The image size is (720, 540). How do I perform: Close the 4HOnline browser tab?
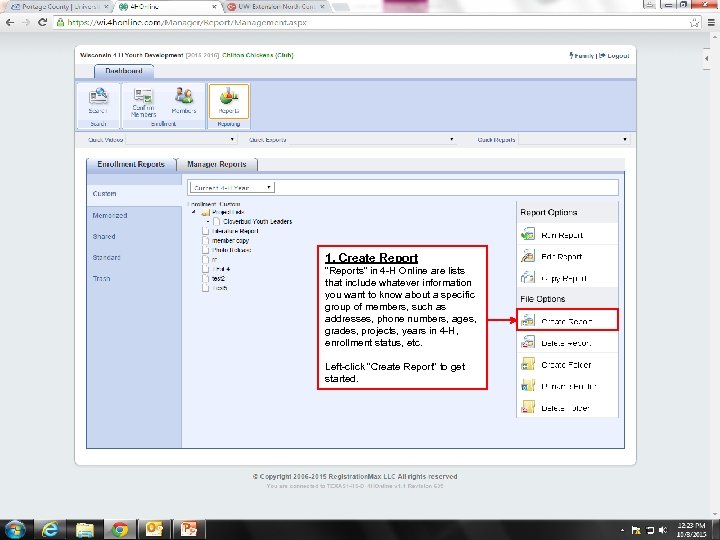click(x=214, y=7)
